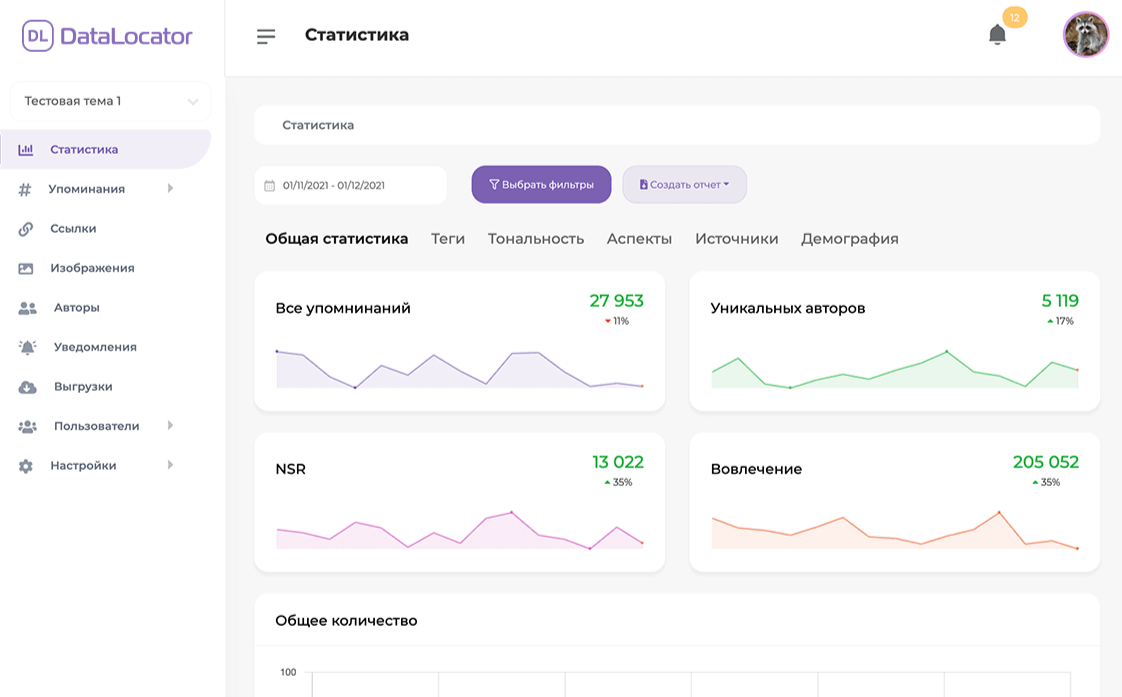Open the Тестовая тема 1 topic selector
The image size is (1122, 697).
click(109, 101)
